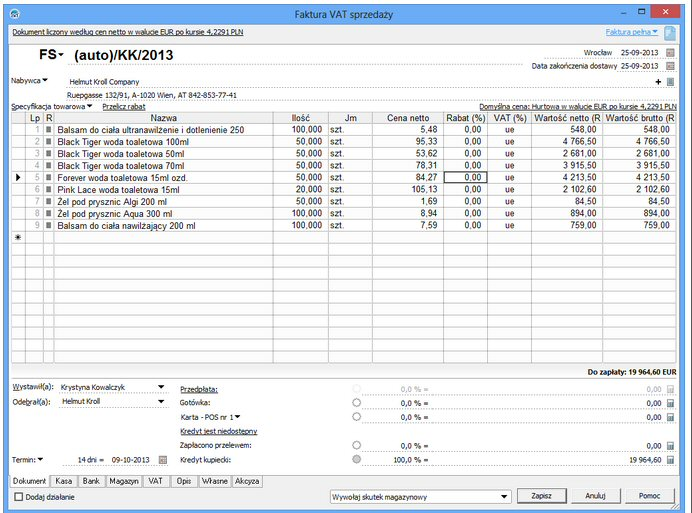Select the Zapłacono przelewem radio button
The height and width of the screenshot is (513, 692).
(x=357, y=445)
